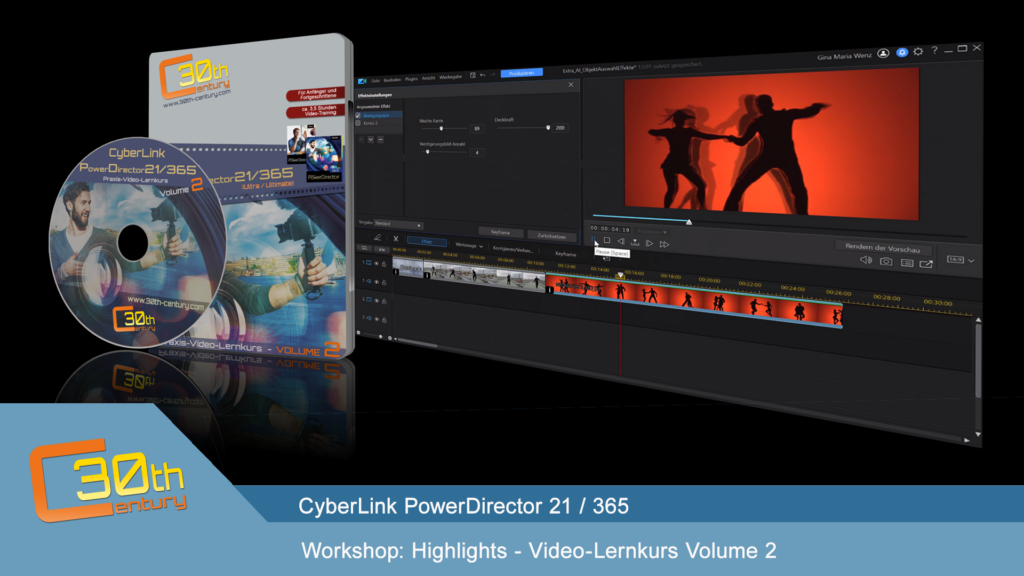Click the snapshot camera icon
Viewport: 1024px width, 576px height.
[x=886, y=261]
